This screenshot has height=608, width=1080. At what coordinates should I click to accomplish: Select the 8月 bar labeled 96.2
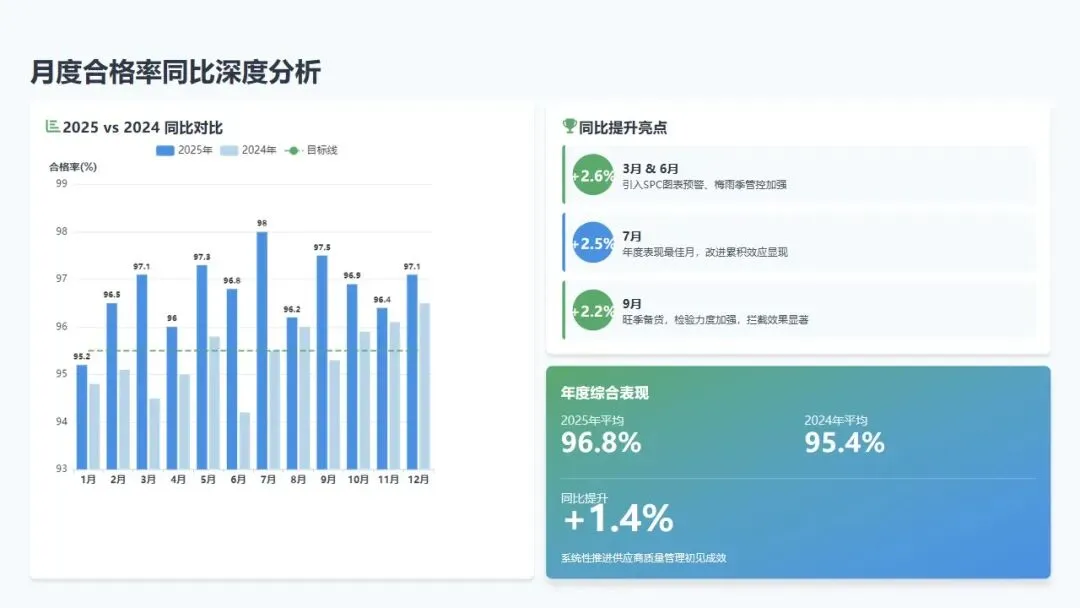click(292, 393)
